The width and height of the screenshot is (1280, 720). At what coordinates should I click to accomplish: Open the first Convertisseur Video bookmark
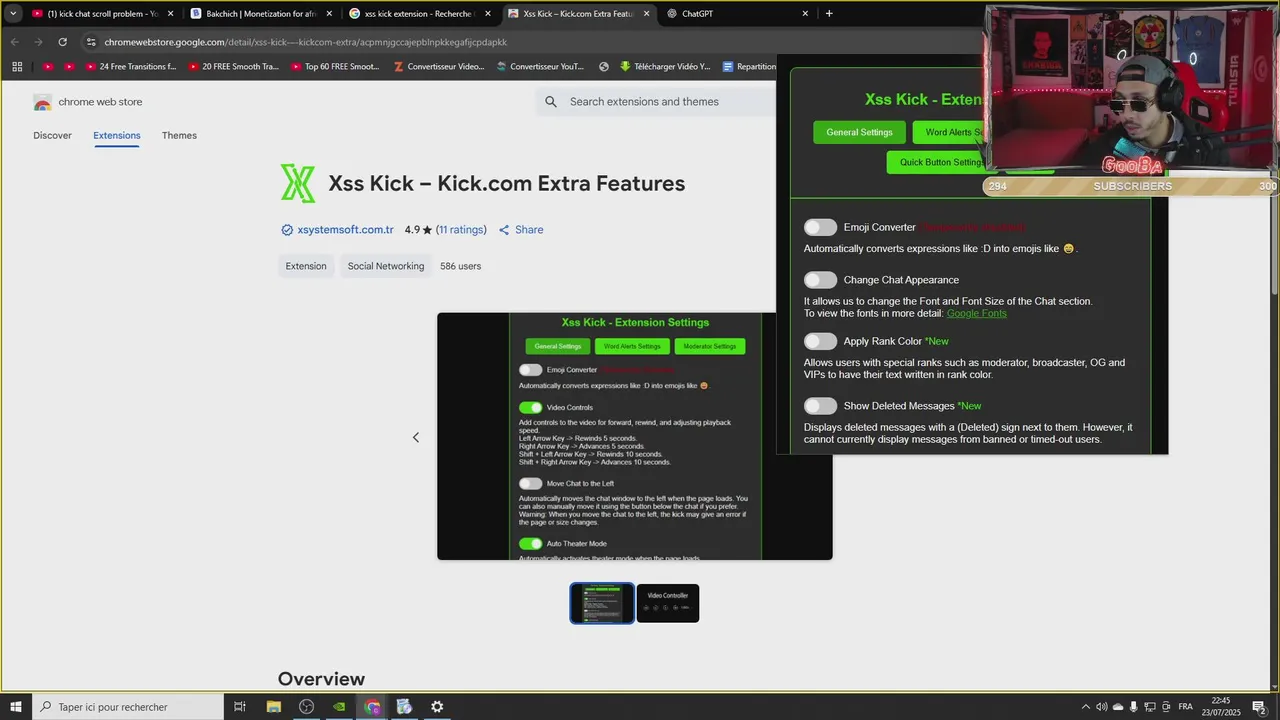click(x=439, y=67)
